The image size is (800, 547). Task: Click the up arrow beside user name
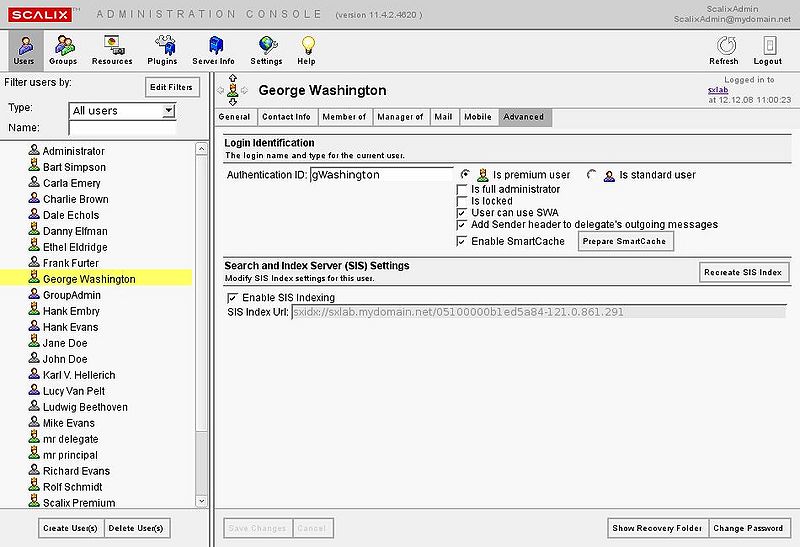click(234, 80)
